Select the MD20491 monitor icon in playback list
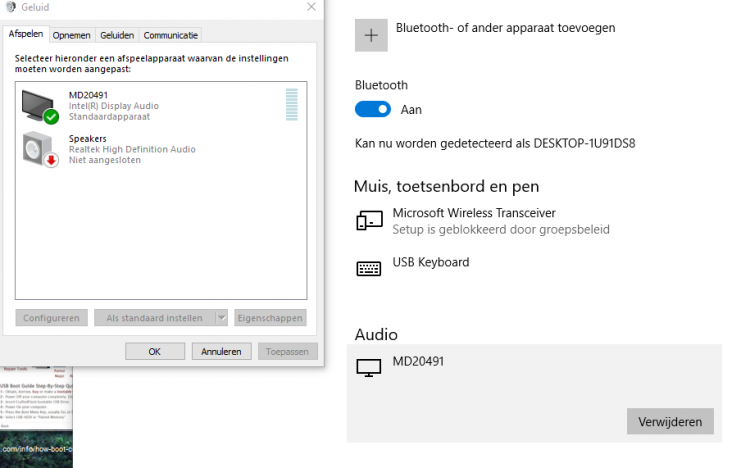Screen dimensions: 750x468 tap(40, 107)
